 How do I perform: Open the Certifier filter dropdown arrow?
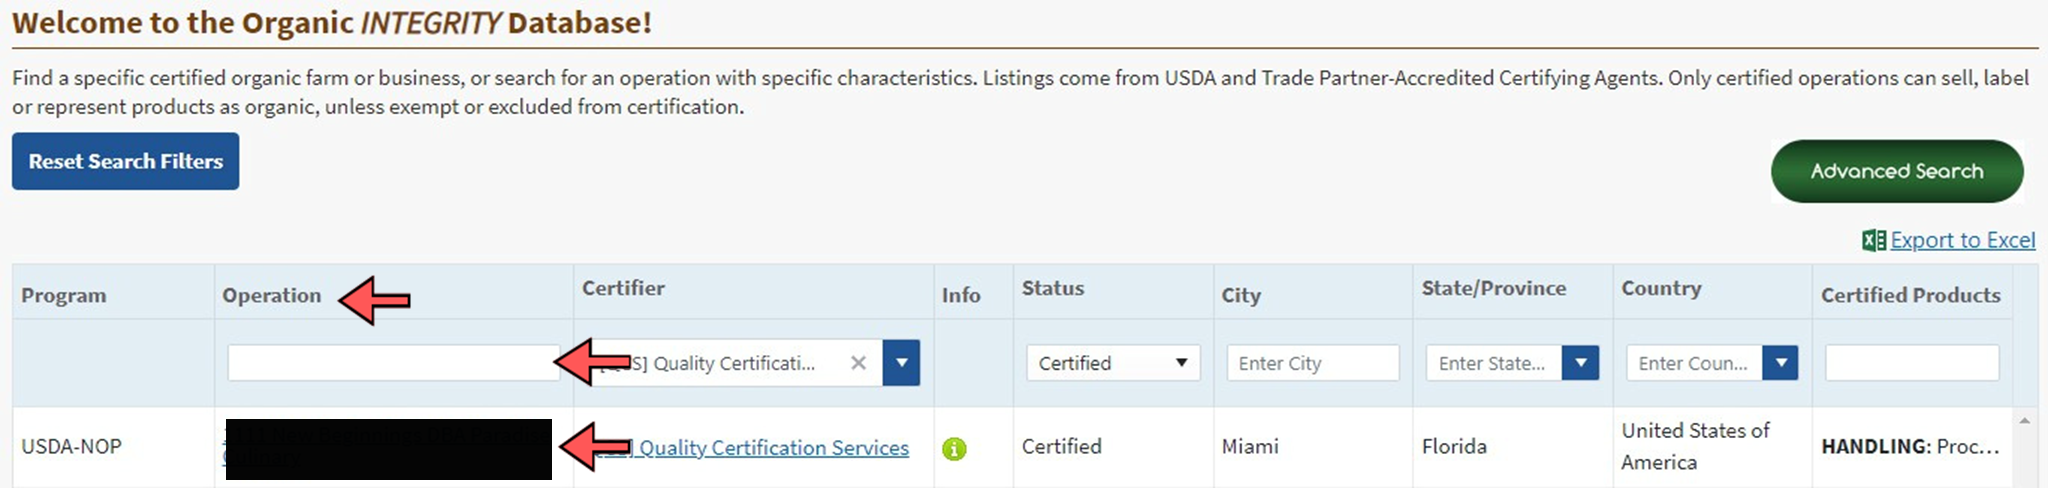coord(901,363)
